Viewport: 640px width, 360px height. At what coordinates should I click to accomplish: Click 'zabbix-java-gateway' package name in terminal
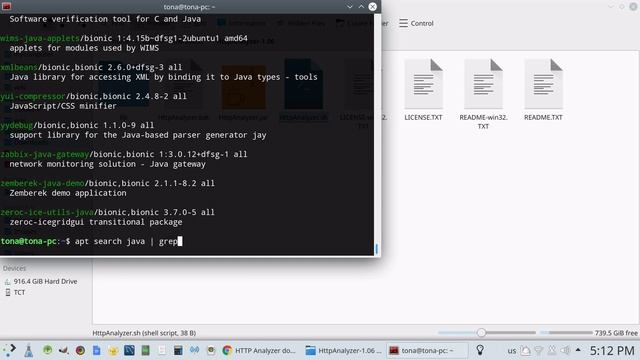click(x=44, y=154)
